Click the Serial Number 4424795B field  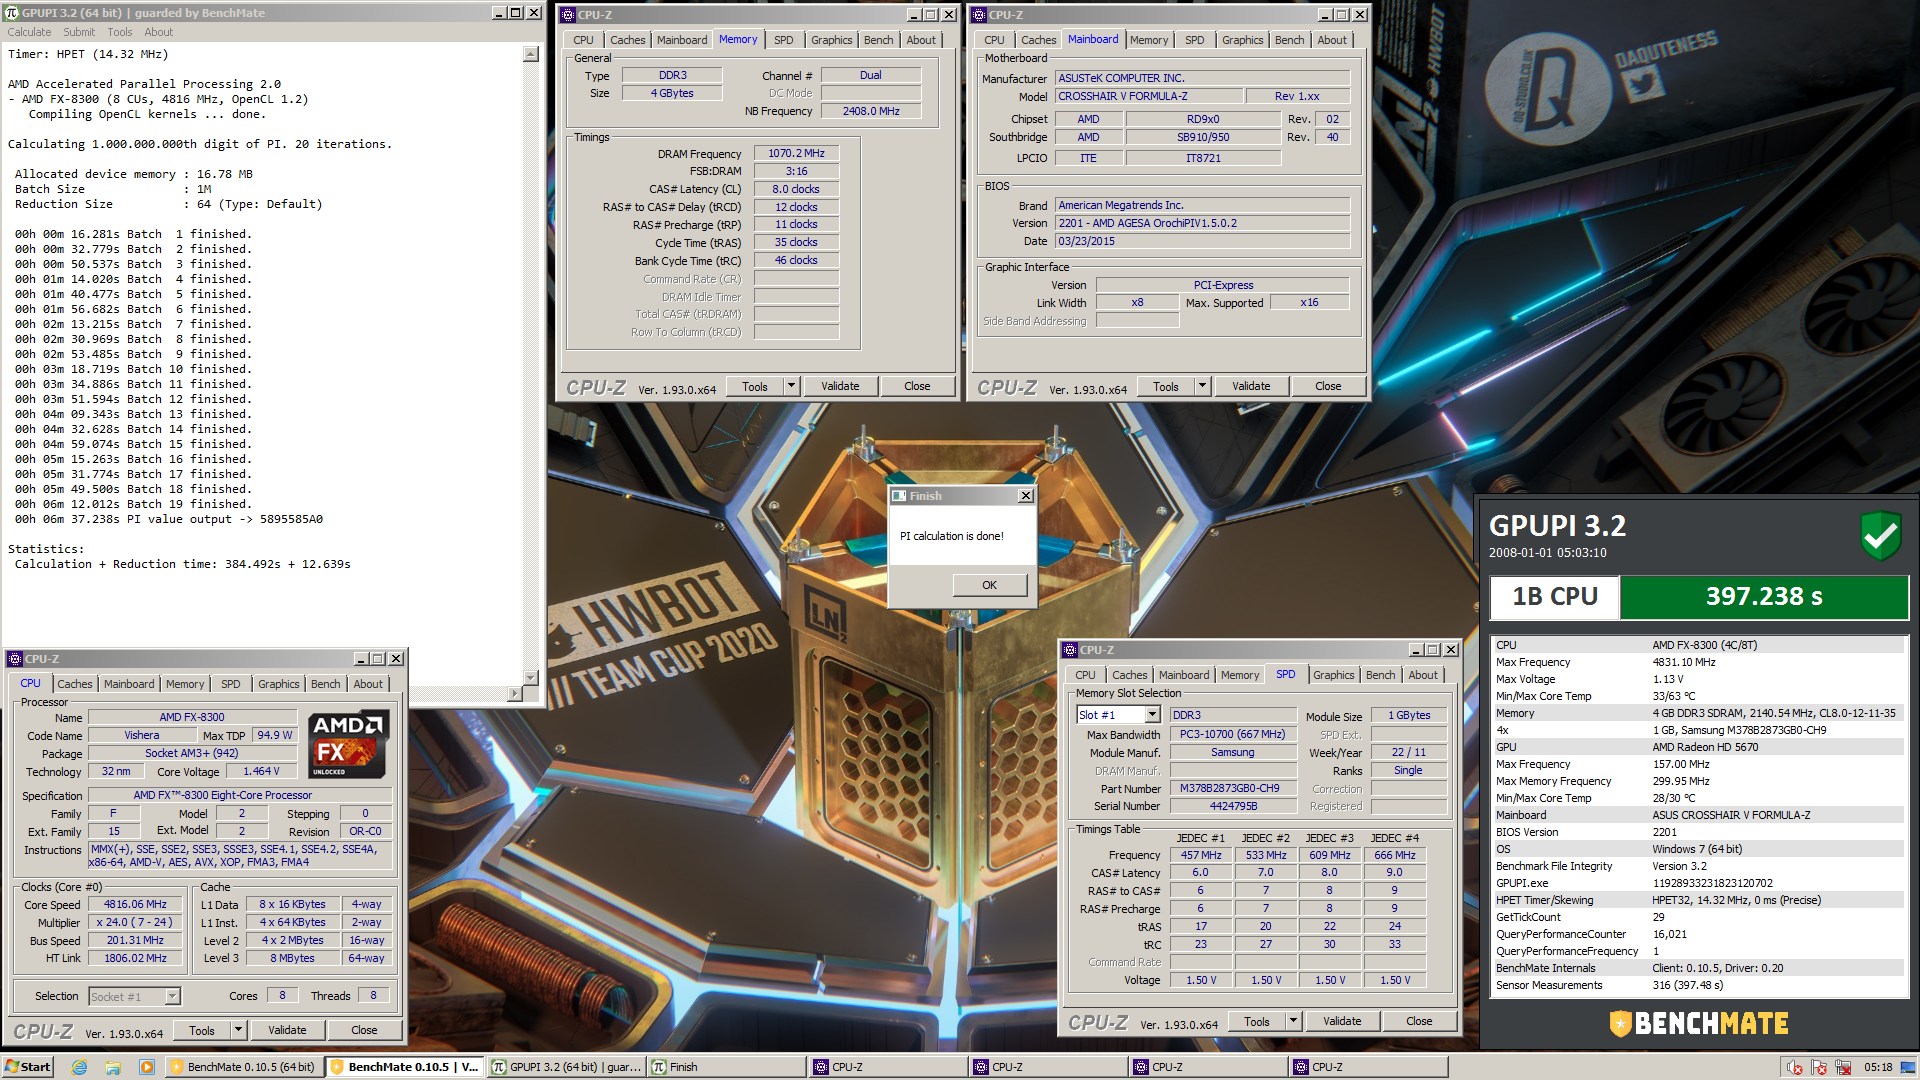pos(1232,806)
